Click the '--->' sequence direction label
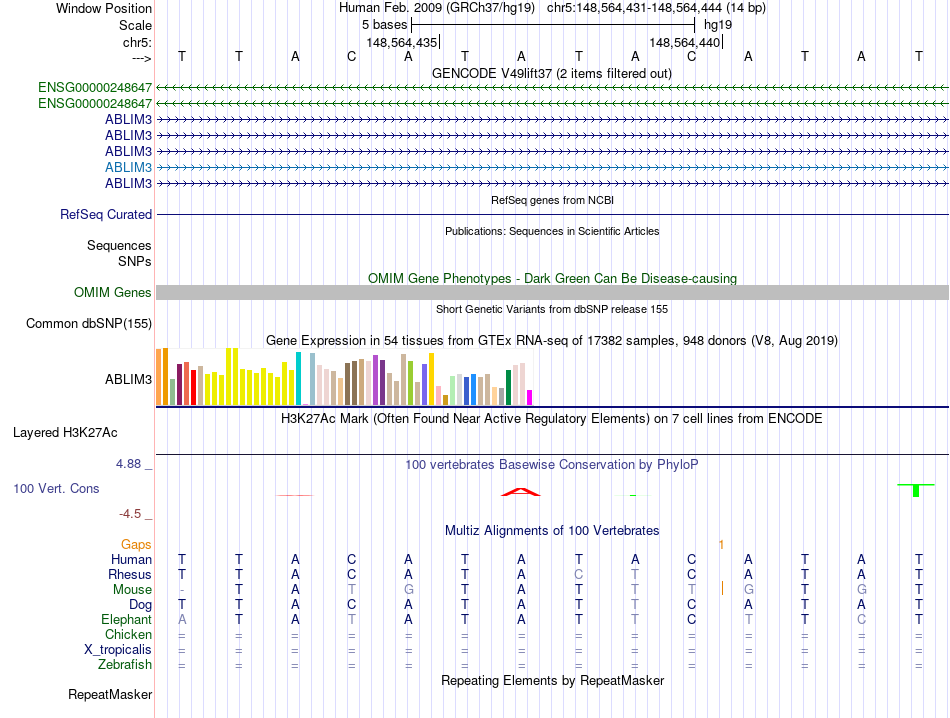 [x=142, y=58]
